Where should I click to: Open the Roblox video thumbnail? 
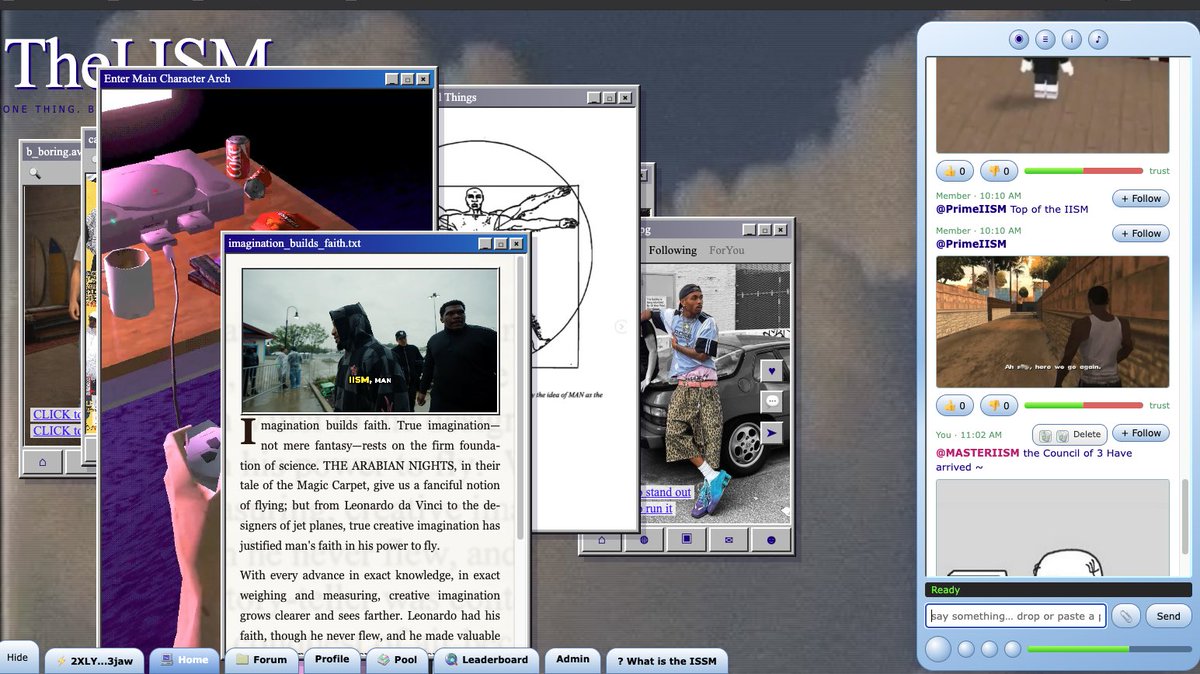[1052, 105]
